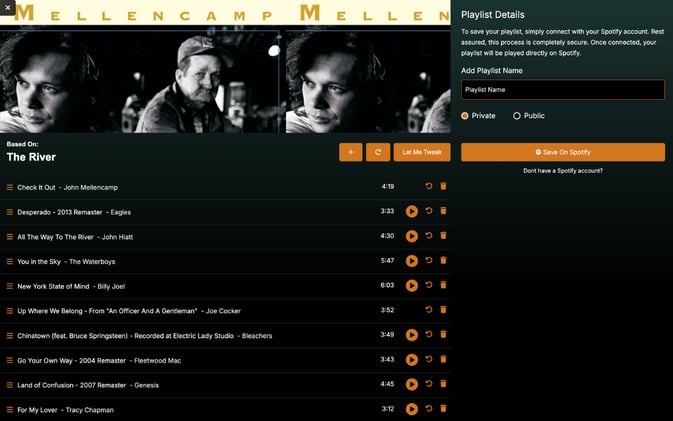Click the Playlist Name input field
Screen dimensions: 673x421
563,90
